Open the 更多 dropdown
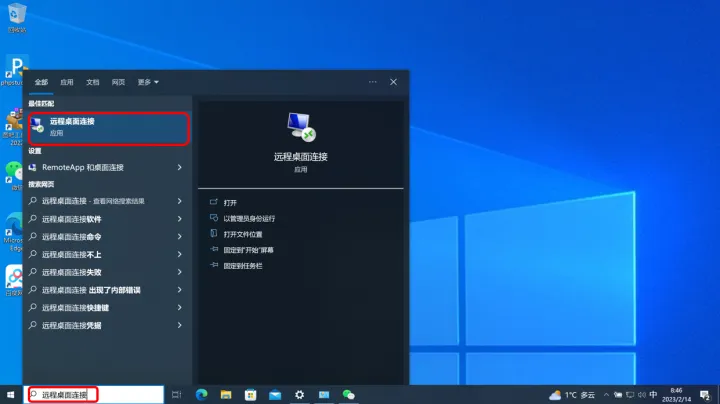 click(x=148, y=82)
